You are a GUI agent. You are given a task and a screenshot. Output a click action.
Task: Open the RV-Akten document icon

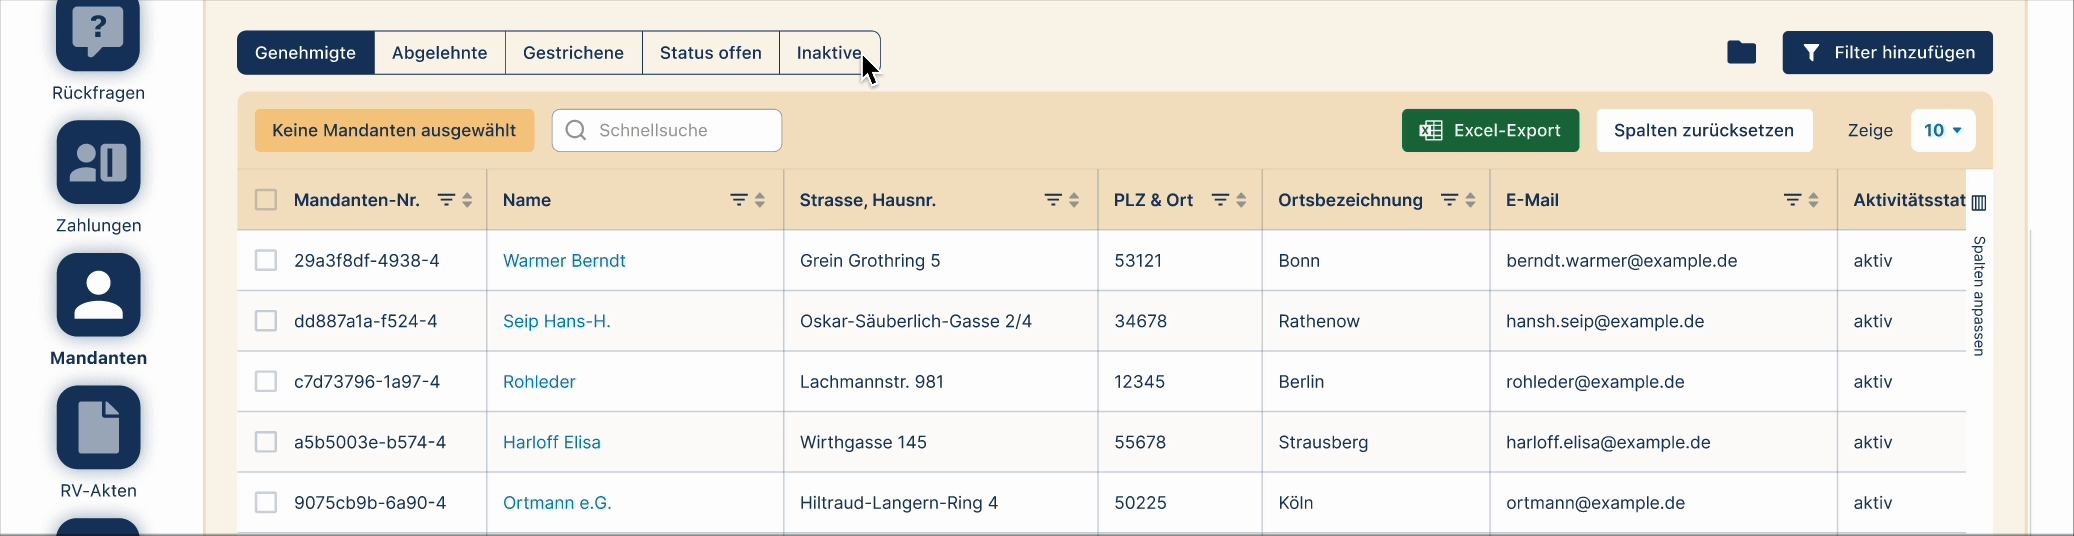pos(98,427)
